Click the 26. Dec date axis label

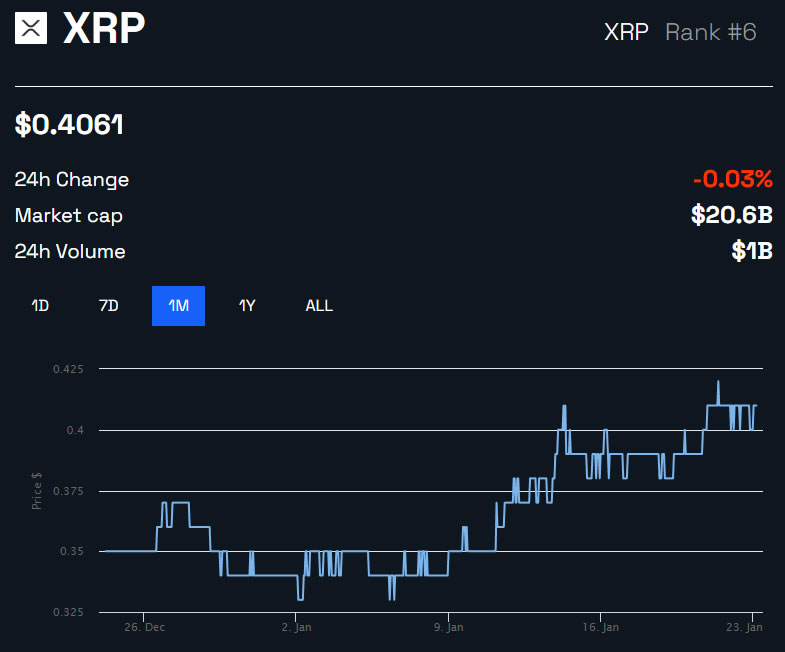[x=143, y=628]
